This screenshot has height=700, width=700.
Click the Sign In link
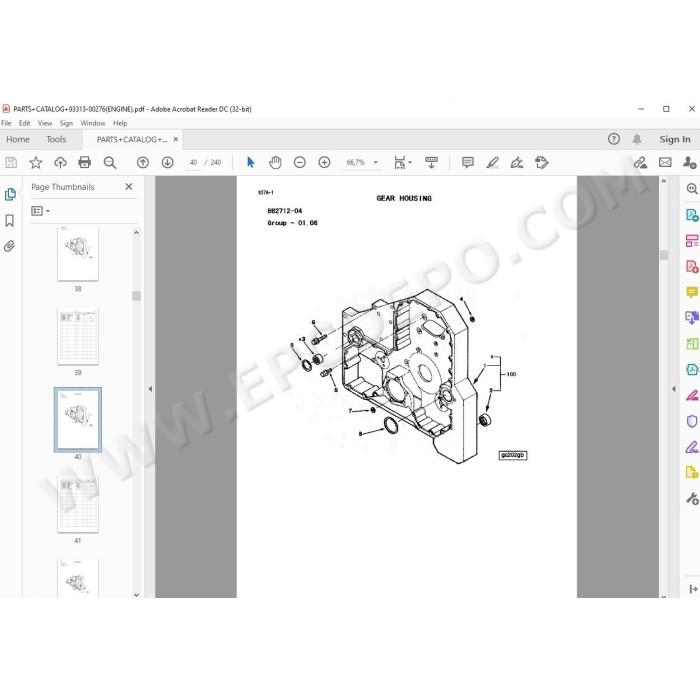pyautogui.click(x=675, y=139)
